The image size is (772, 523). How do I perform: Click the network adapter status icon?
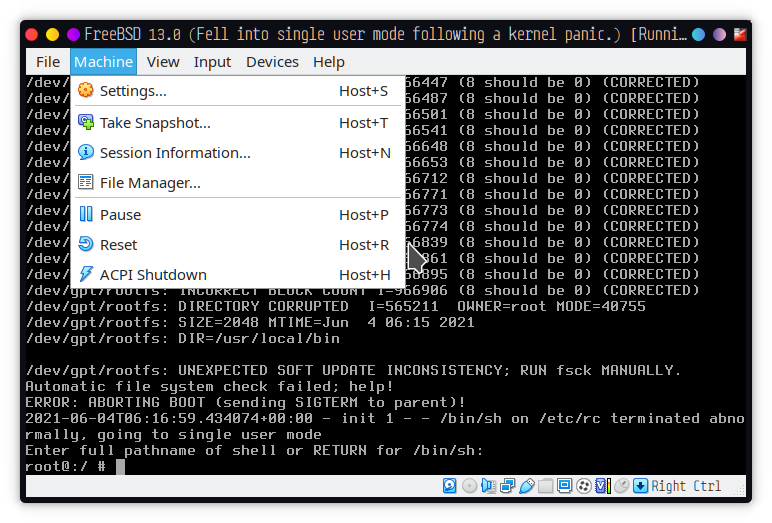(507, 486)
